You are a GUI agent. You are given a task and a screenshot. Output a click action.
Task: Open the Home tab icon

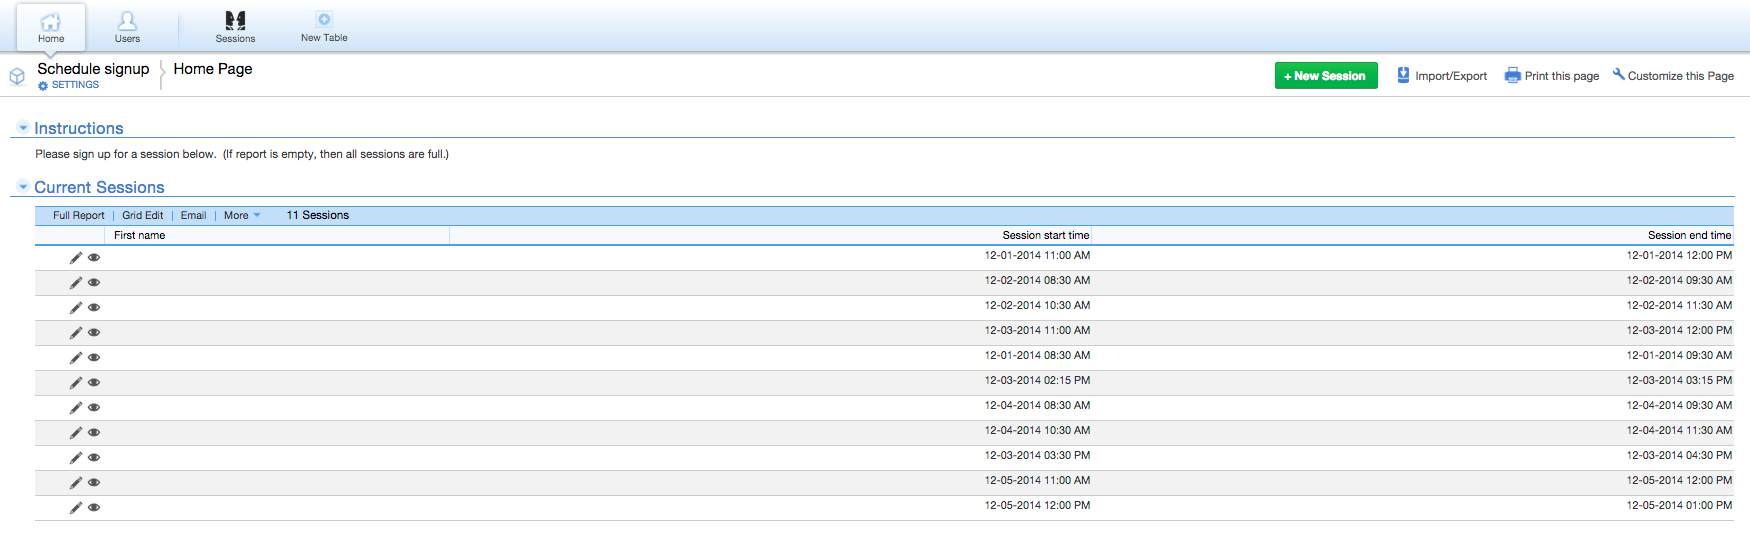tap(51, 21)
